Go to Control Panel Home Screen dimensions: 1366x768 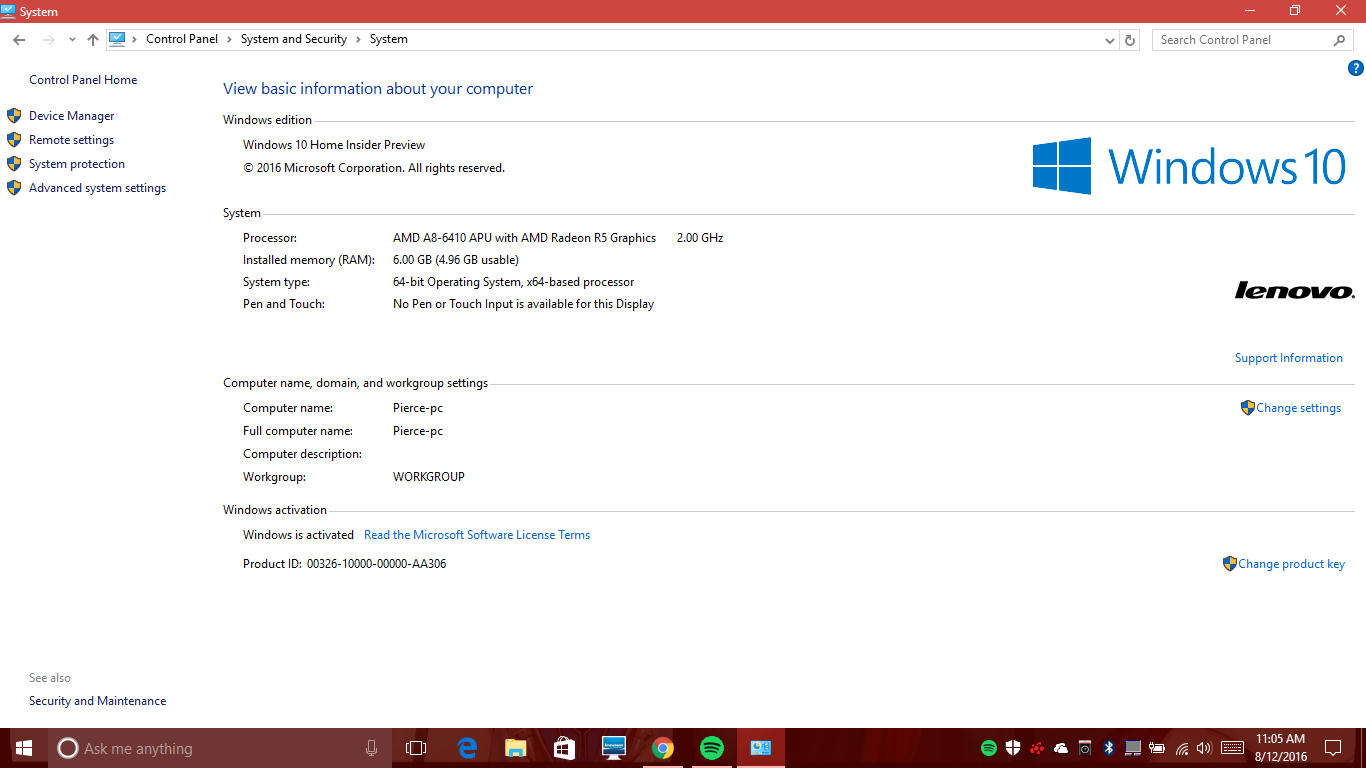[x=83, y=80]
